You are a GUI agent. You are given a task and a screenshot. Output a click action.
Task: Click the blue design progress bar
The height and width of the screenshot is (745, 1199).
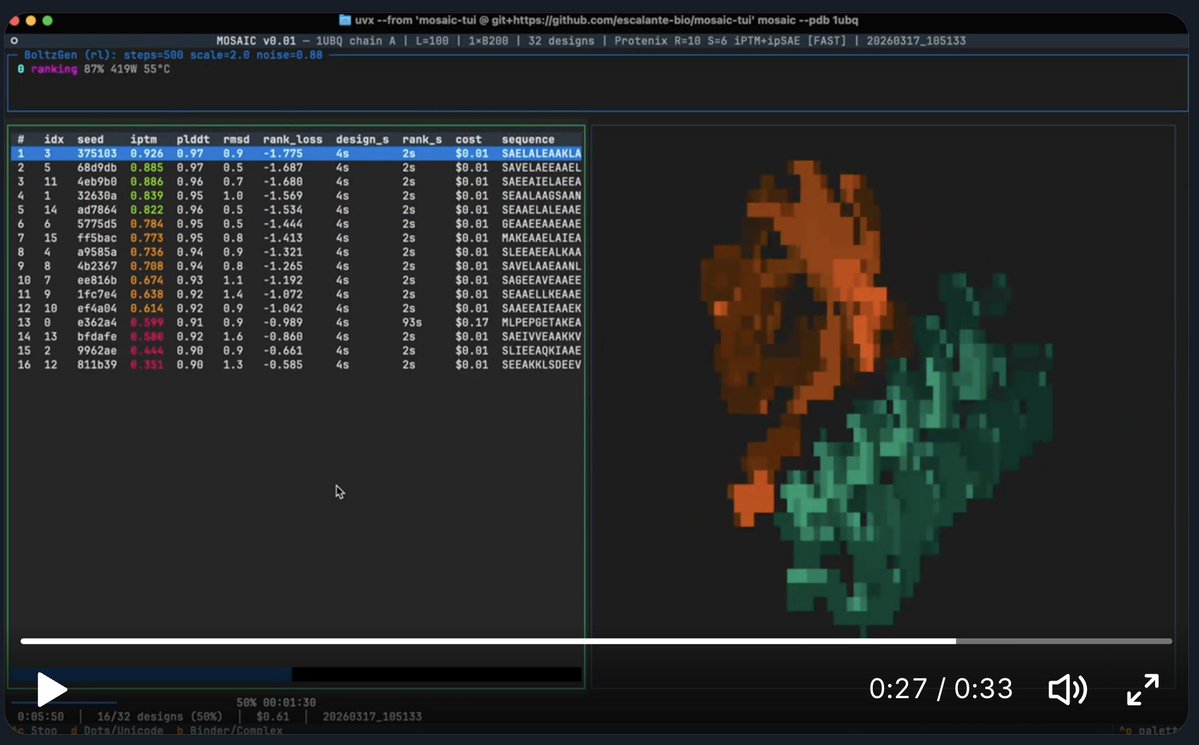pyautogui.click(x=151, y=675)
